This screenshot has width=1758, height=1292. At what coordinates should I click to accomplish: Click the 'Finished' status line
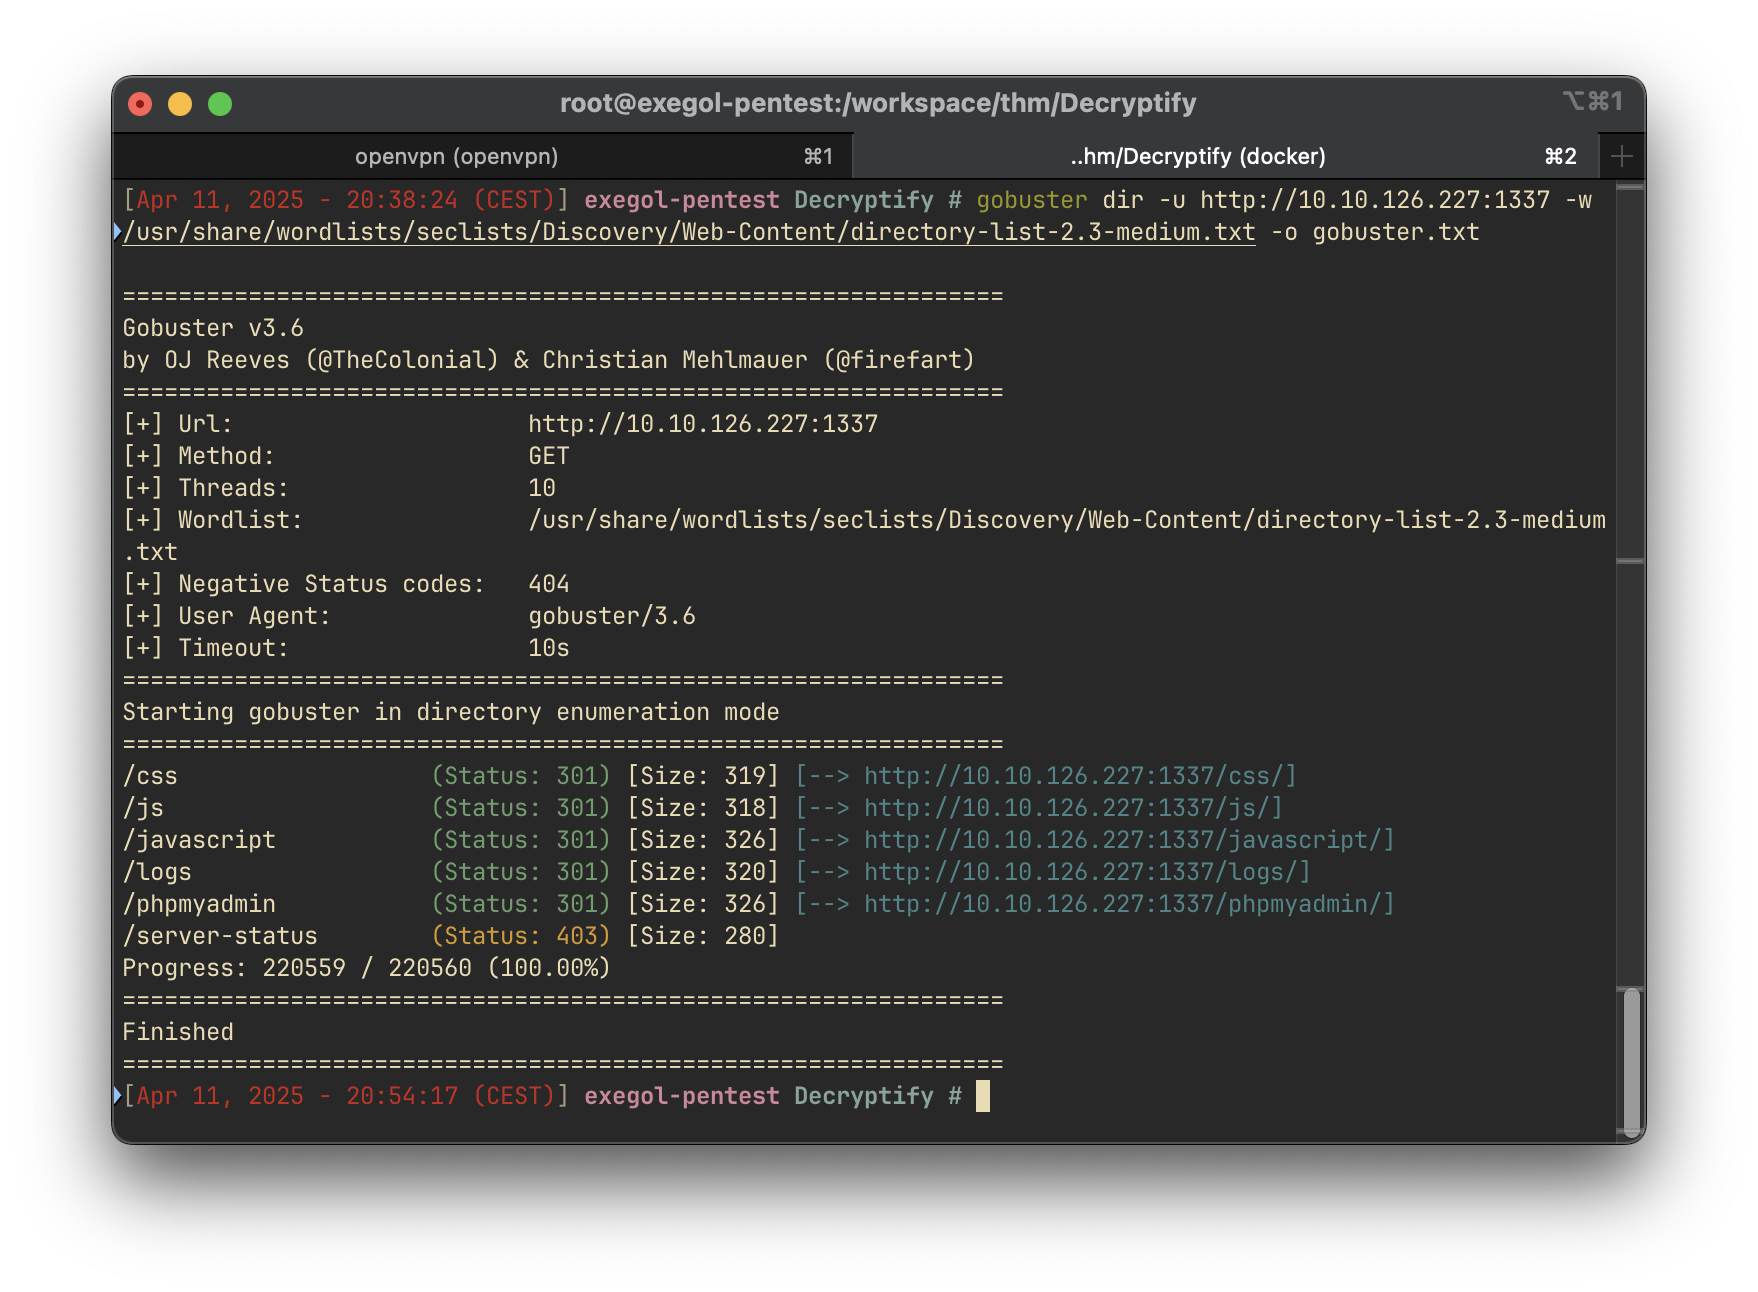click(178, 1032)
